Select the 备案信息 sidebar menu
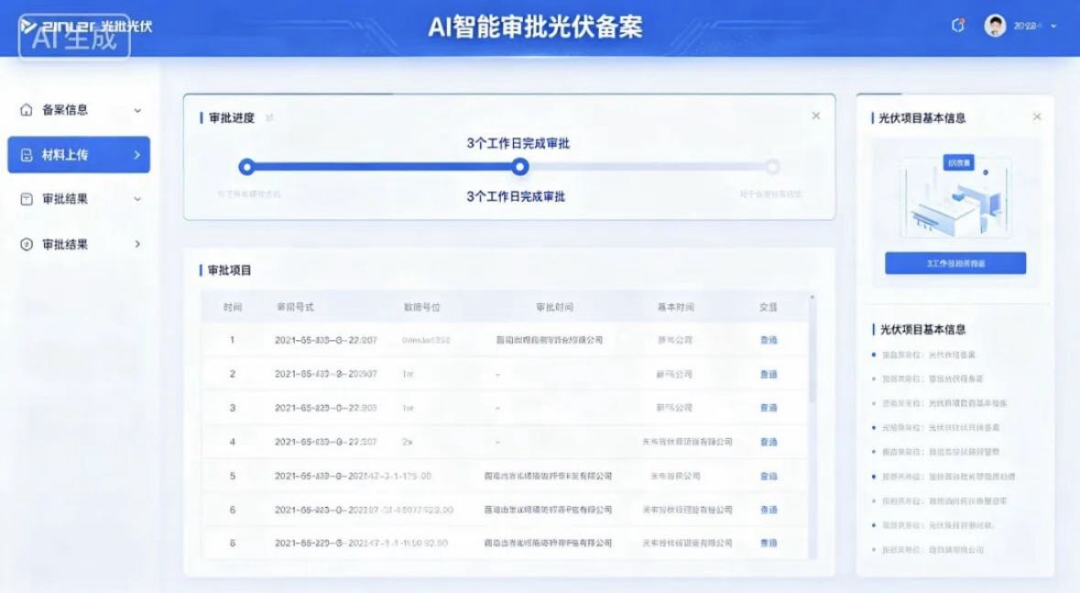This screenshot has height=593, width=1080. coord(79,110)
